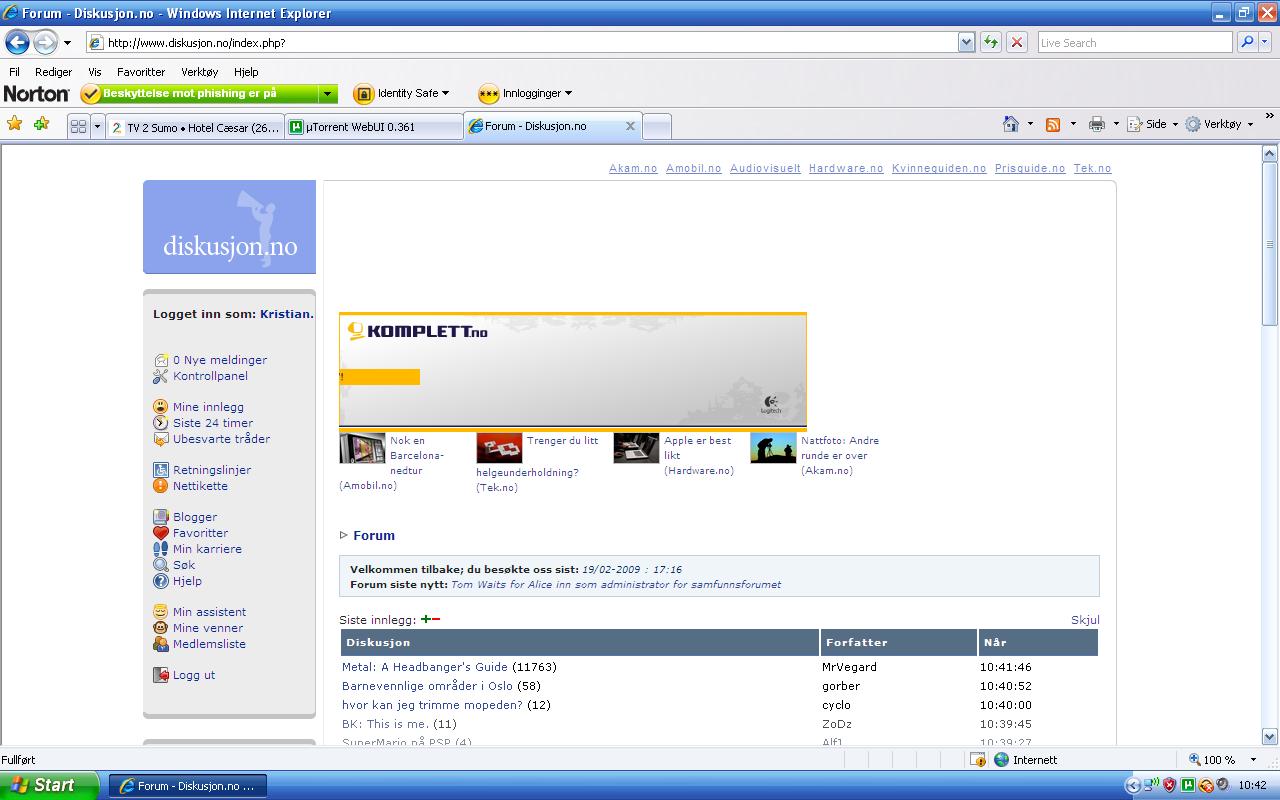Screen dimensions: 1280x800
Task: Click the vertical scrollbar down arrow
Action: [x=1270, y=737]
